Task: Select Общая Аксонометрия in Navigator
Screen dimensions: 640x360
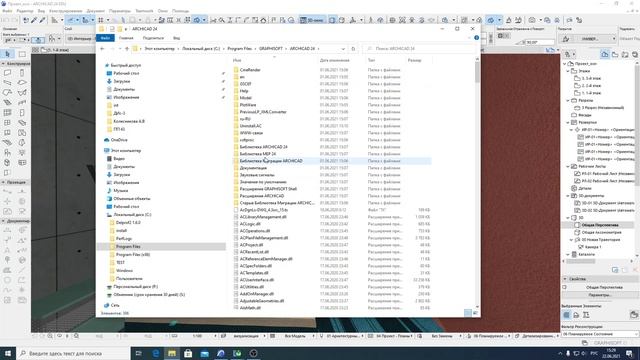Action: pyautogui.click(x=601, y=232)
